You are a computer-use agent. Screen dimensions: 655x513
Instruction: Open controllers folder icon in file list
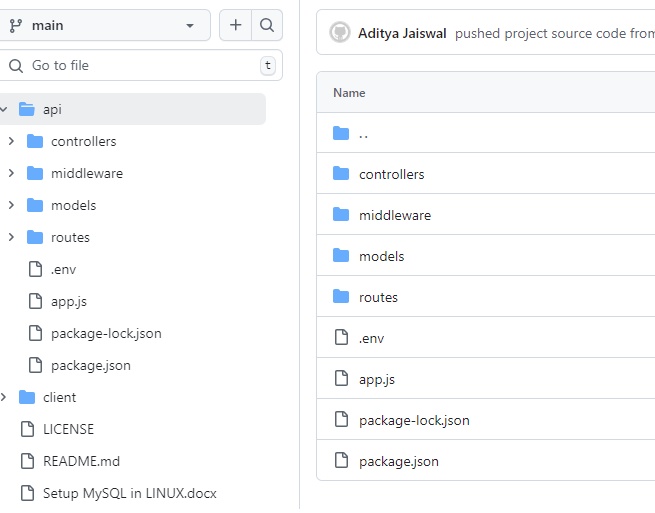tap(341, 174)
